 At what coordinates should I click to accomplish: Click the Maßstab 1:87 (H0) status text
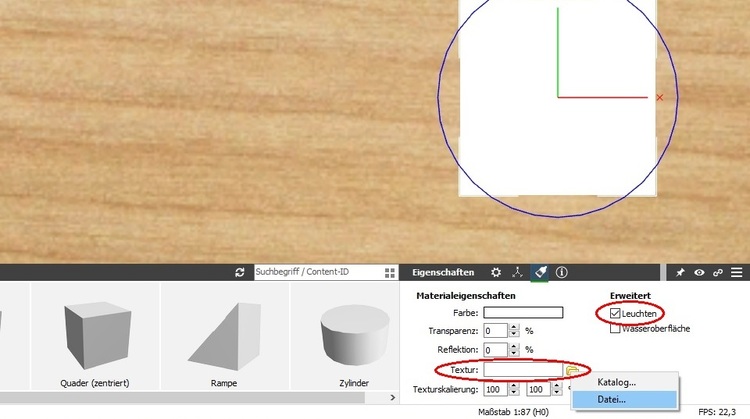click(513, 412)
